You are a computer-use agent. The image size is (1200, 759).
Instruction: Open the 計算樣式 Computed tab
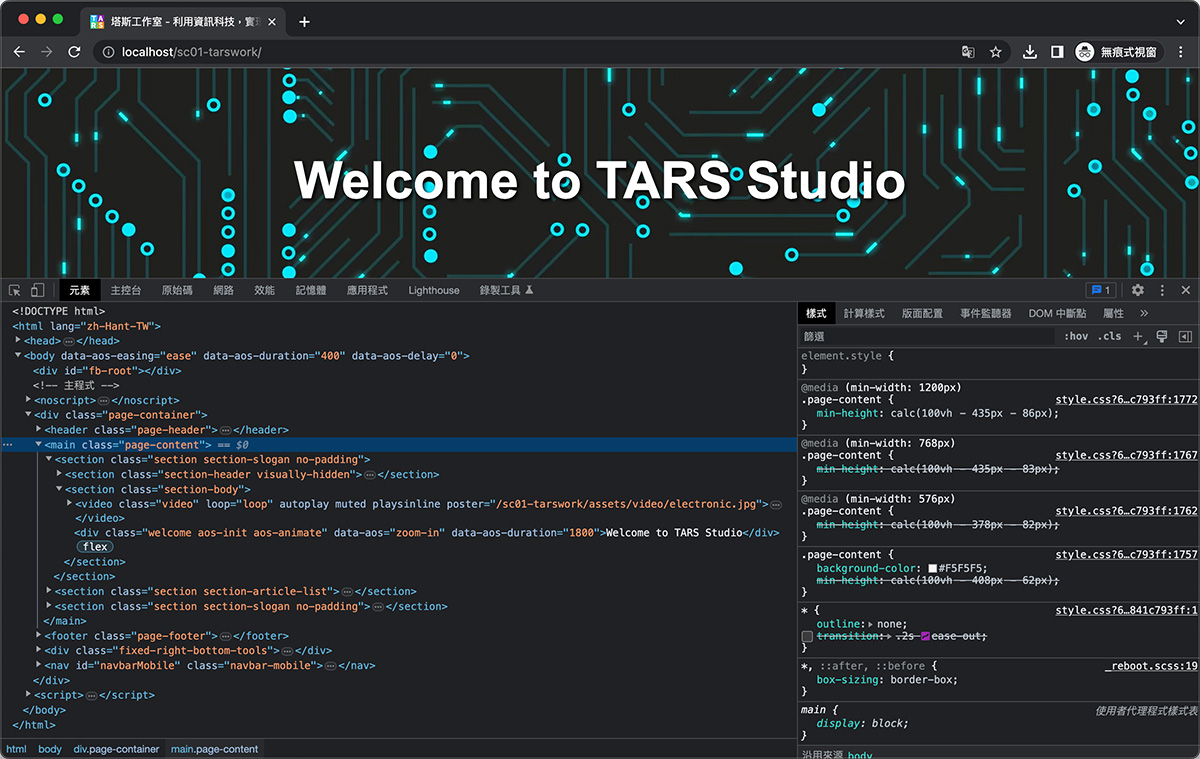pyautogui.click(x=864, y=313)
